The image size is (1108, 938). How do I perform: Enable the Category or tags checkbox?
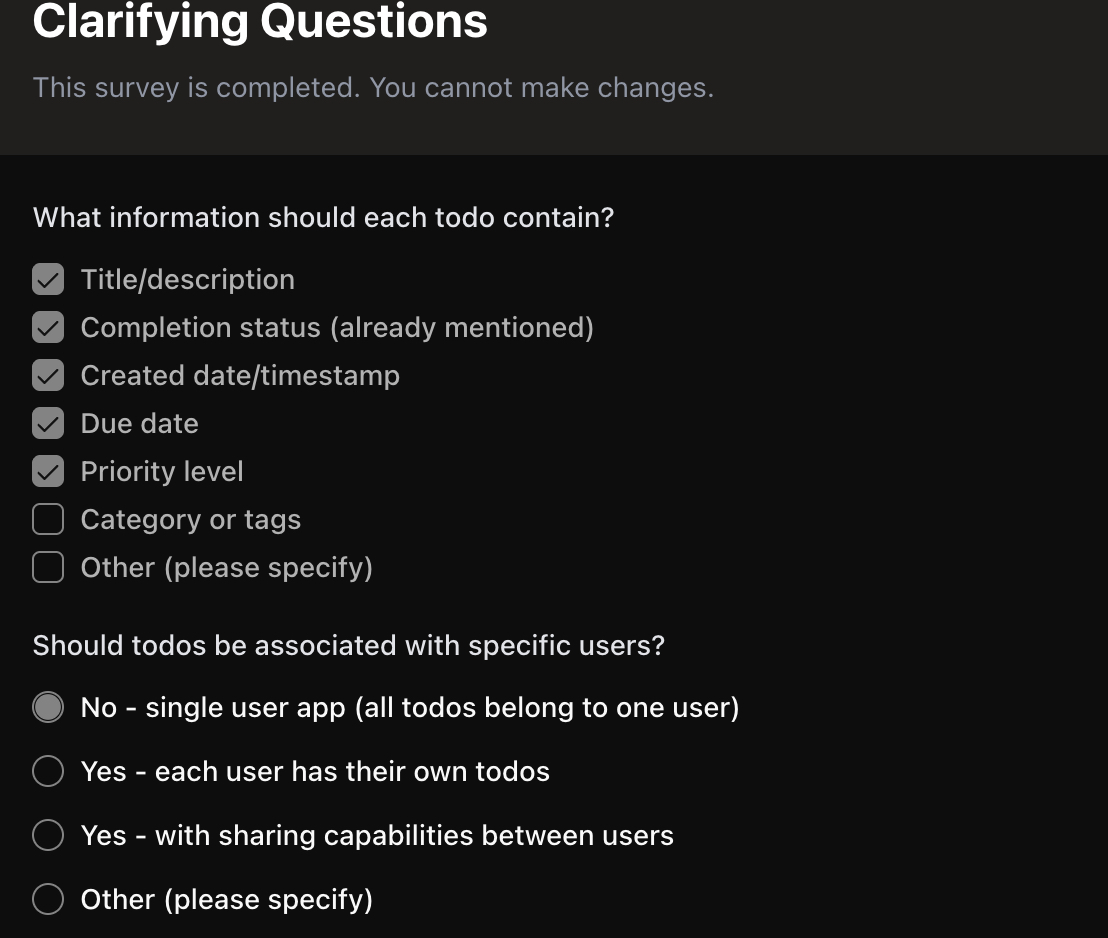[x=47, y=519]
